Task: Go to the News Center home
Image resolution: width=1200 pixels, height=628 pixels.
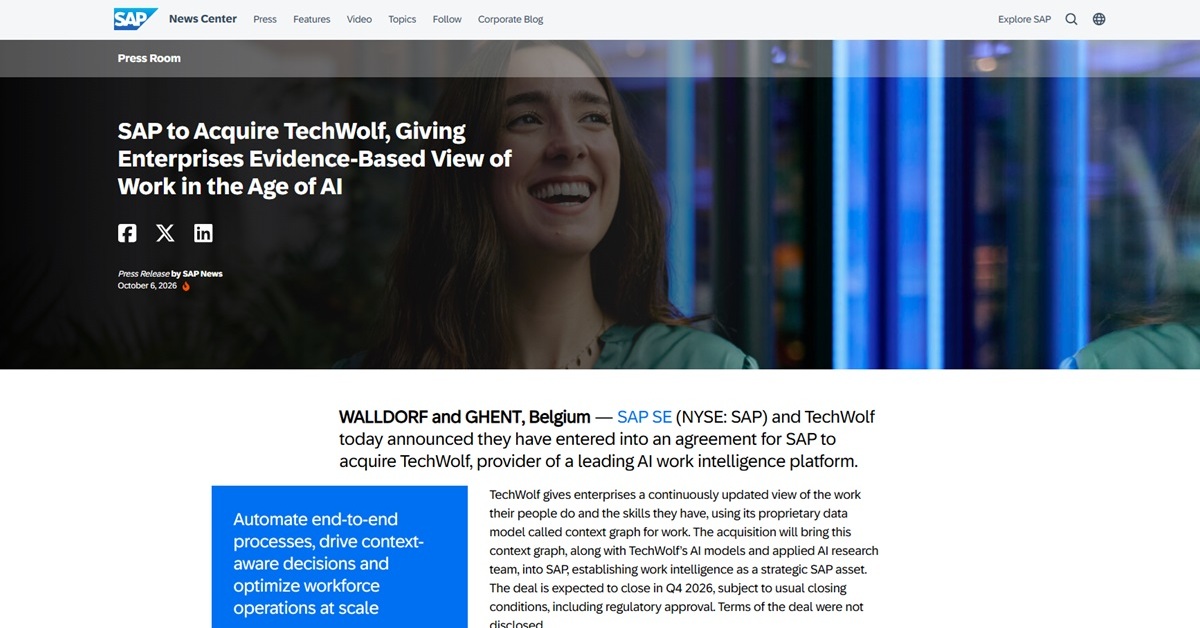Action: coord(203,19)
